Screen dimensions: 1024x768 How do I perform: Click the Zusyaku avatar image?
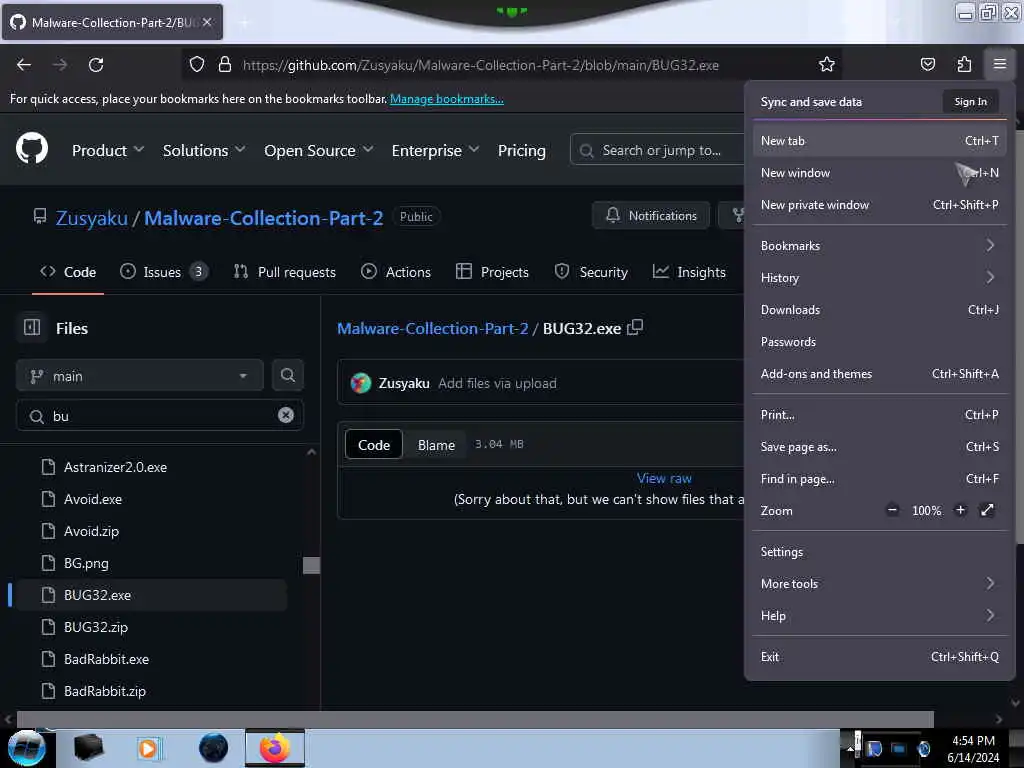tap(360, 383)
